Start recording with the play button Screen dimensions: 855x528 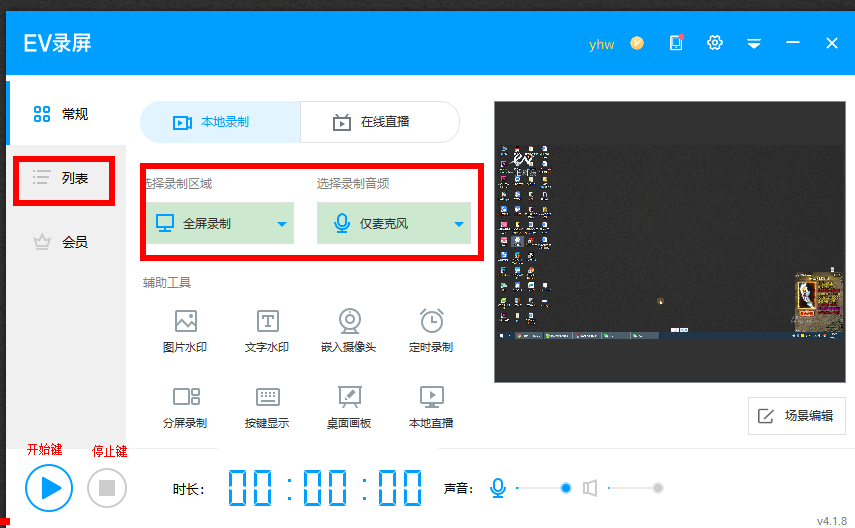click(50, 488)
